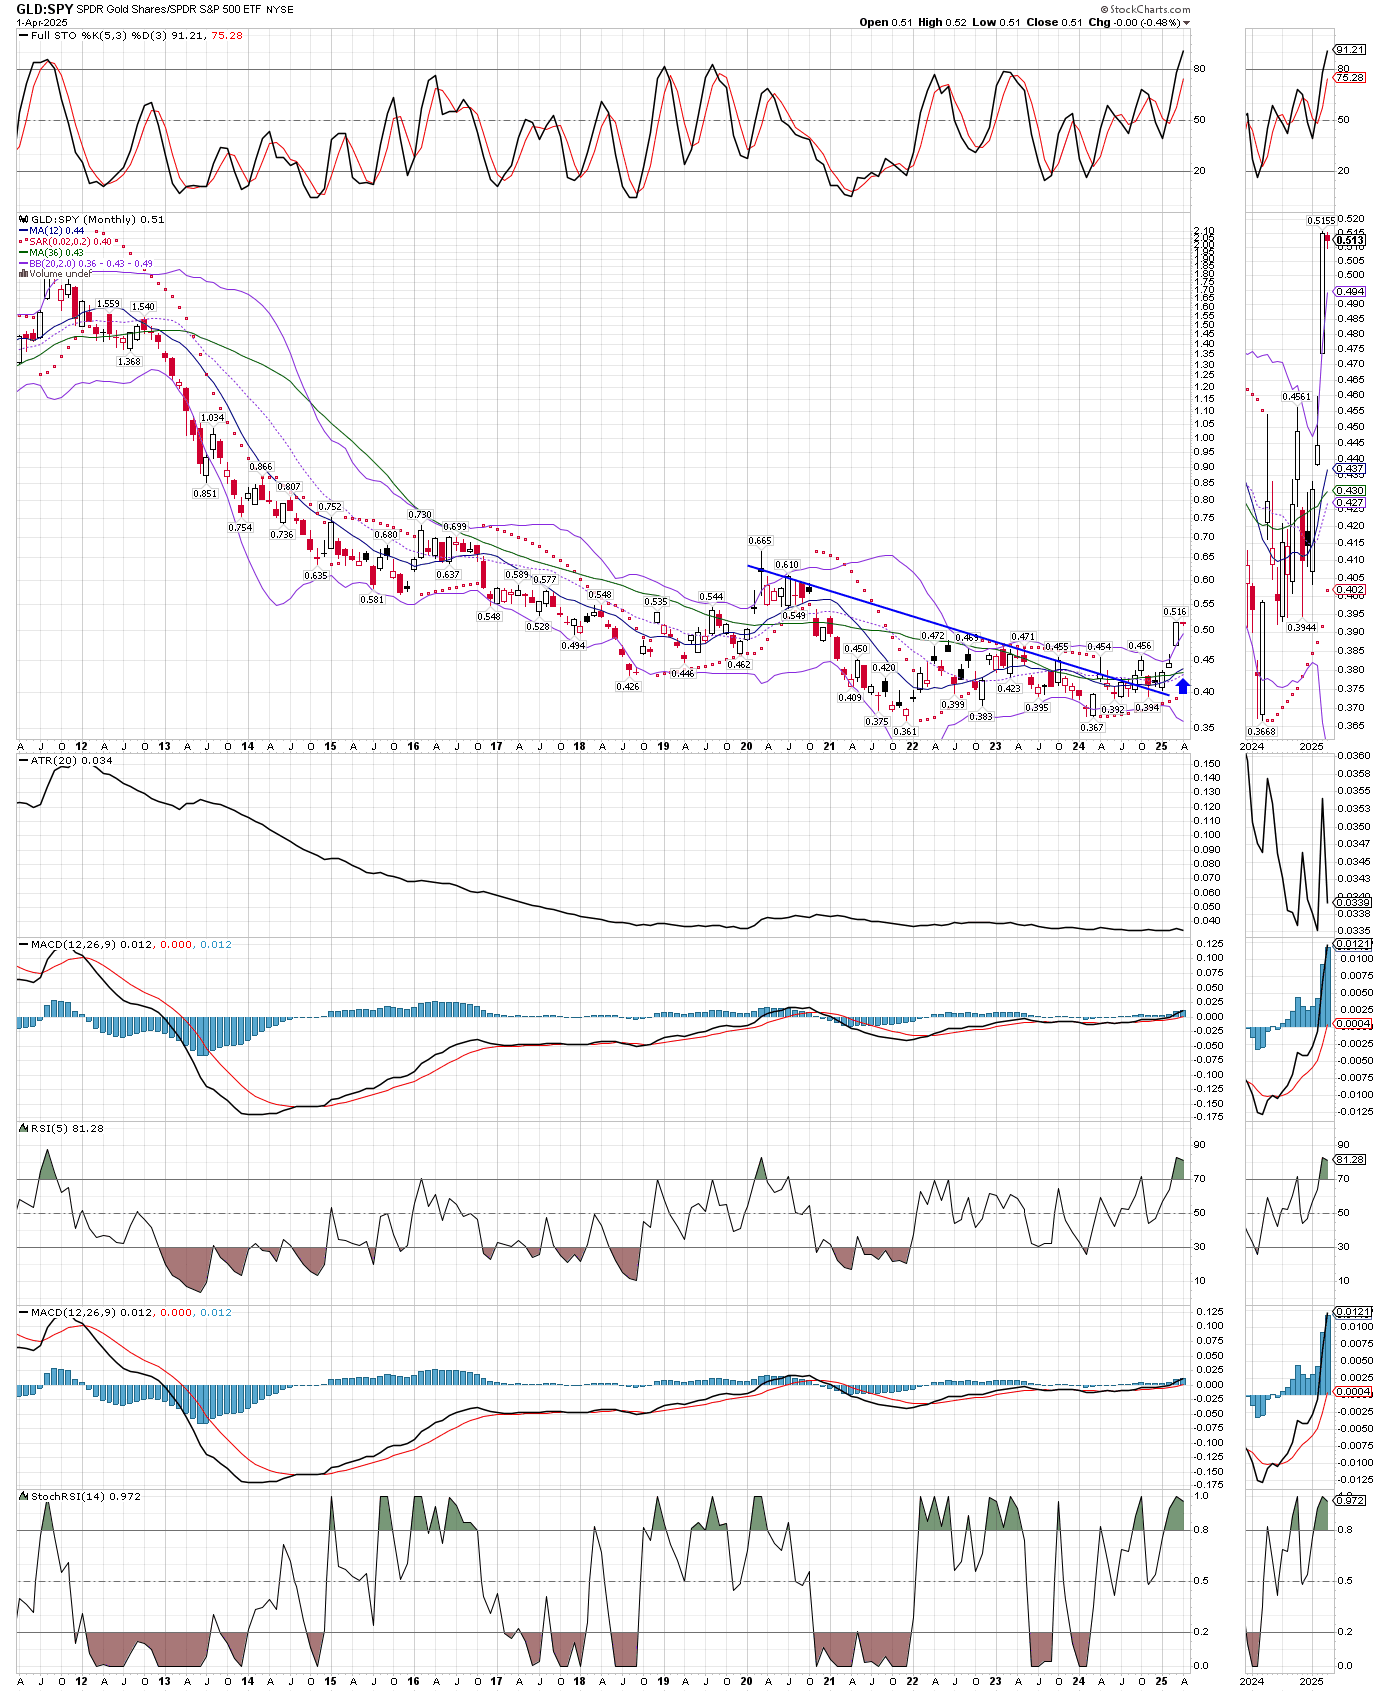Click the date '1-Apr-2025'

pyautogui.click(x=40, y=22)
